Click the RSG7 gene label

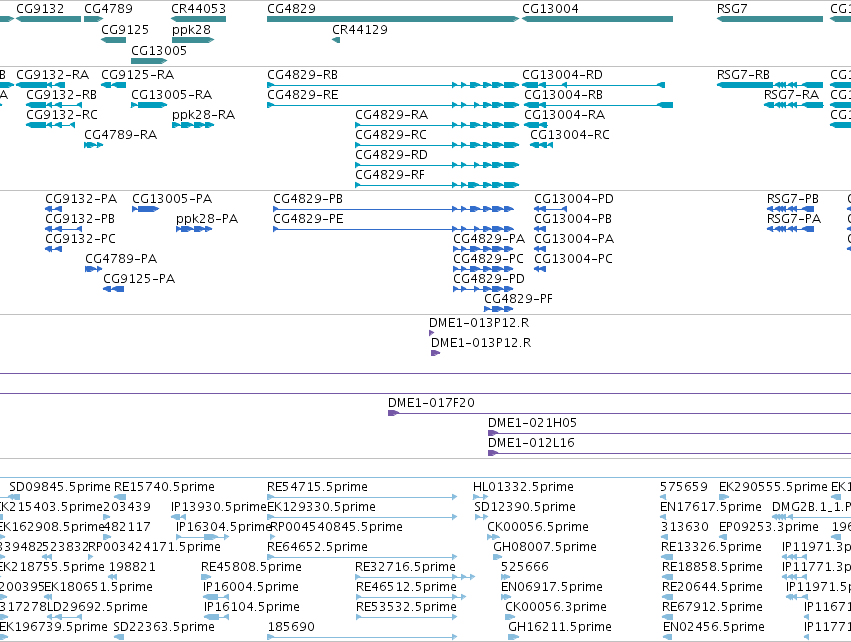coord(732,9)
